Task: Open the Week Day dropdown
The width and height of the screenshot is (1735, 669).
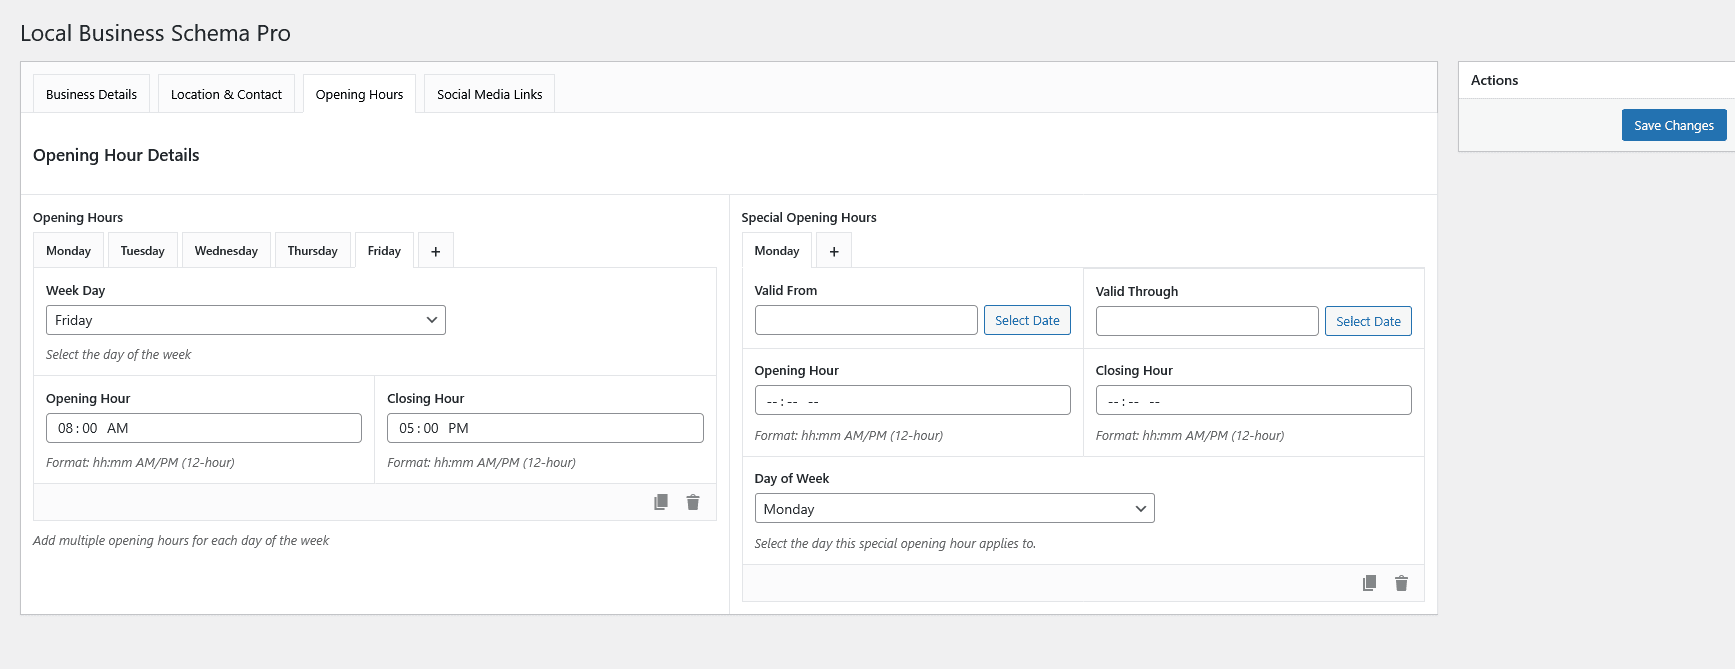Action: pyautogui.click(x=245, y=320)
